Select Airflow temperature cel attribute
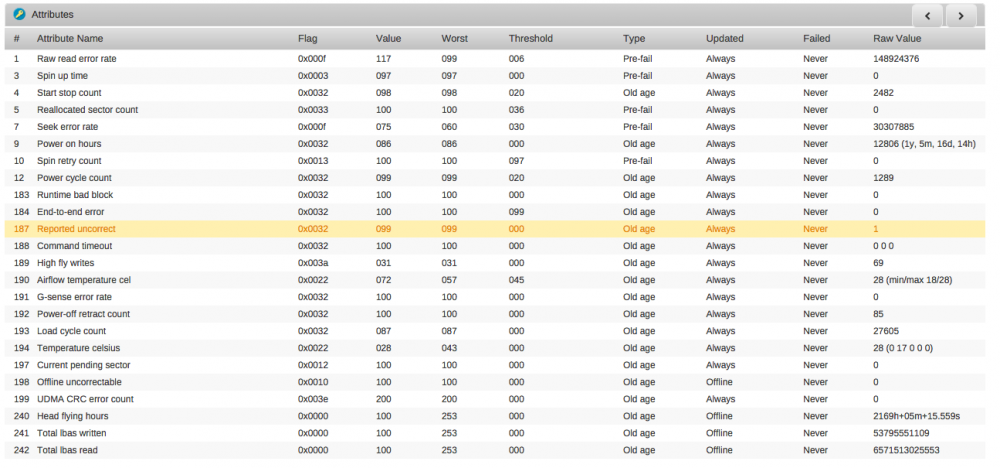This screenshot has width=1000, height=468. coord(84,280)
